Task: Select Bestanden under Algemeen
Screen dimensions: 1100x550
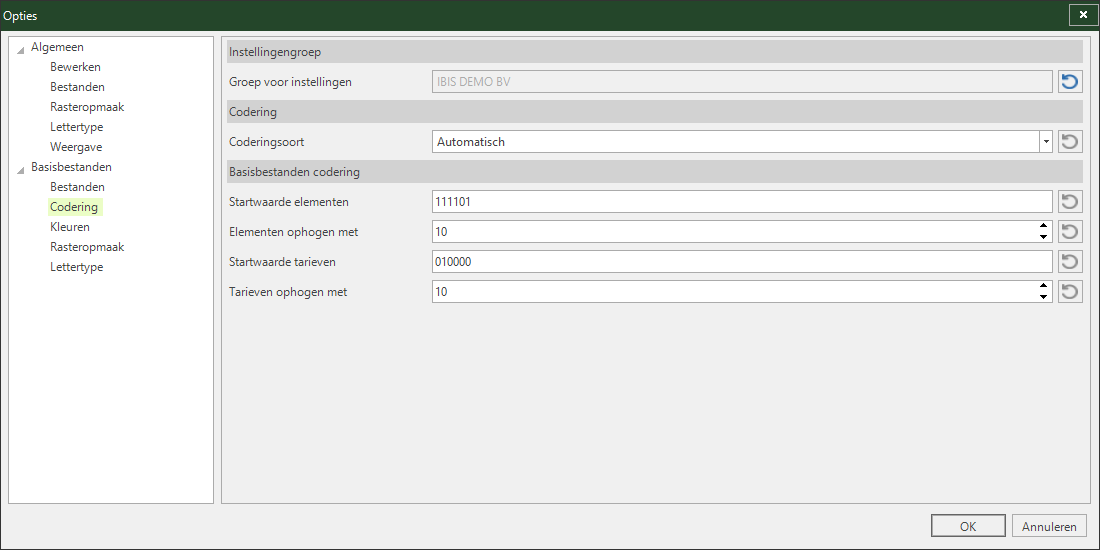Action: pyautogui.click(x=77, y=87)
